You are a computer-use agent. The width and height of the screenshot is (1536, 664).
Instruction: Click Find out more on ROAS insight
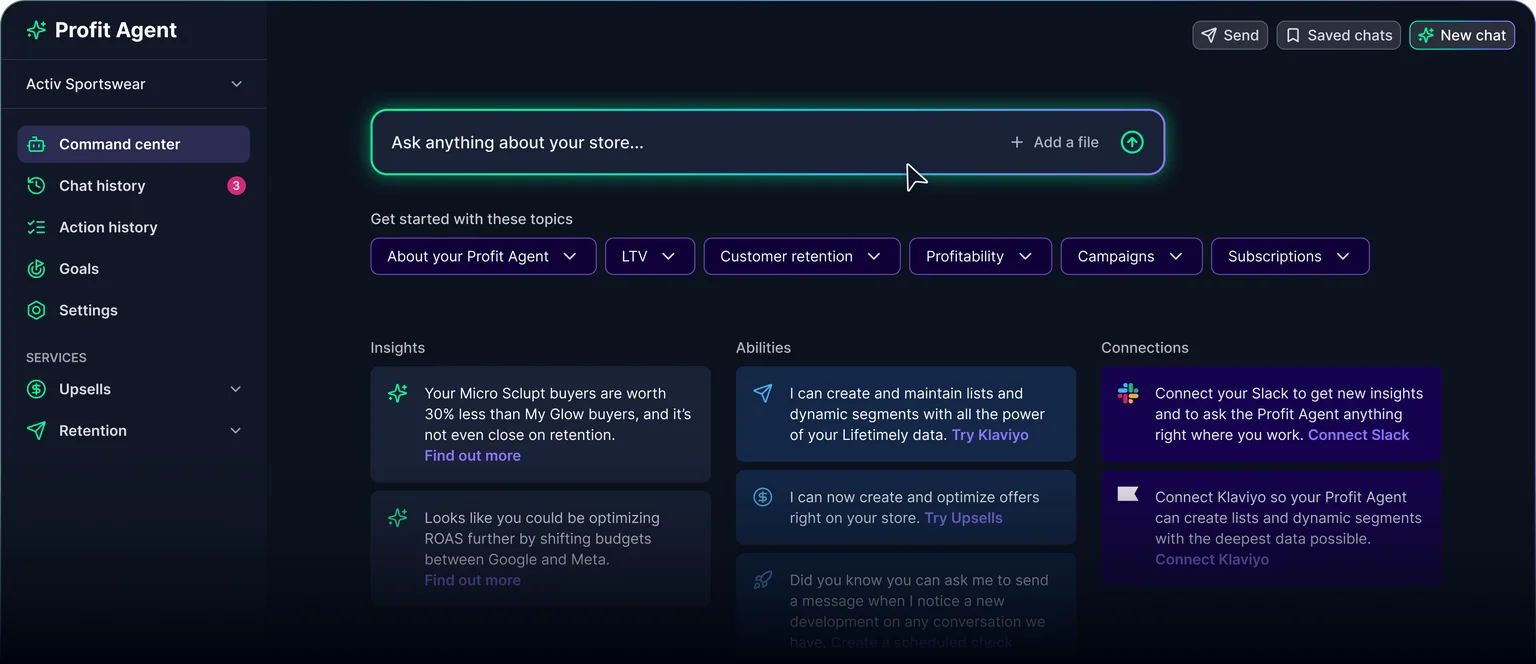[472, 580]
